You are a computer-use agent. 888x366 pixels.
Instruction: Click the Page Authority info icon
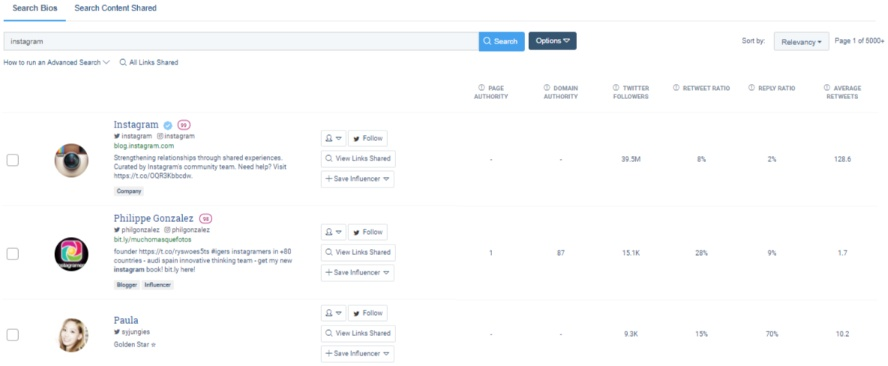[x=481, y=88]
